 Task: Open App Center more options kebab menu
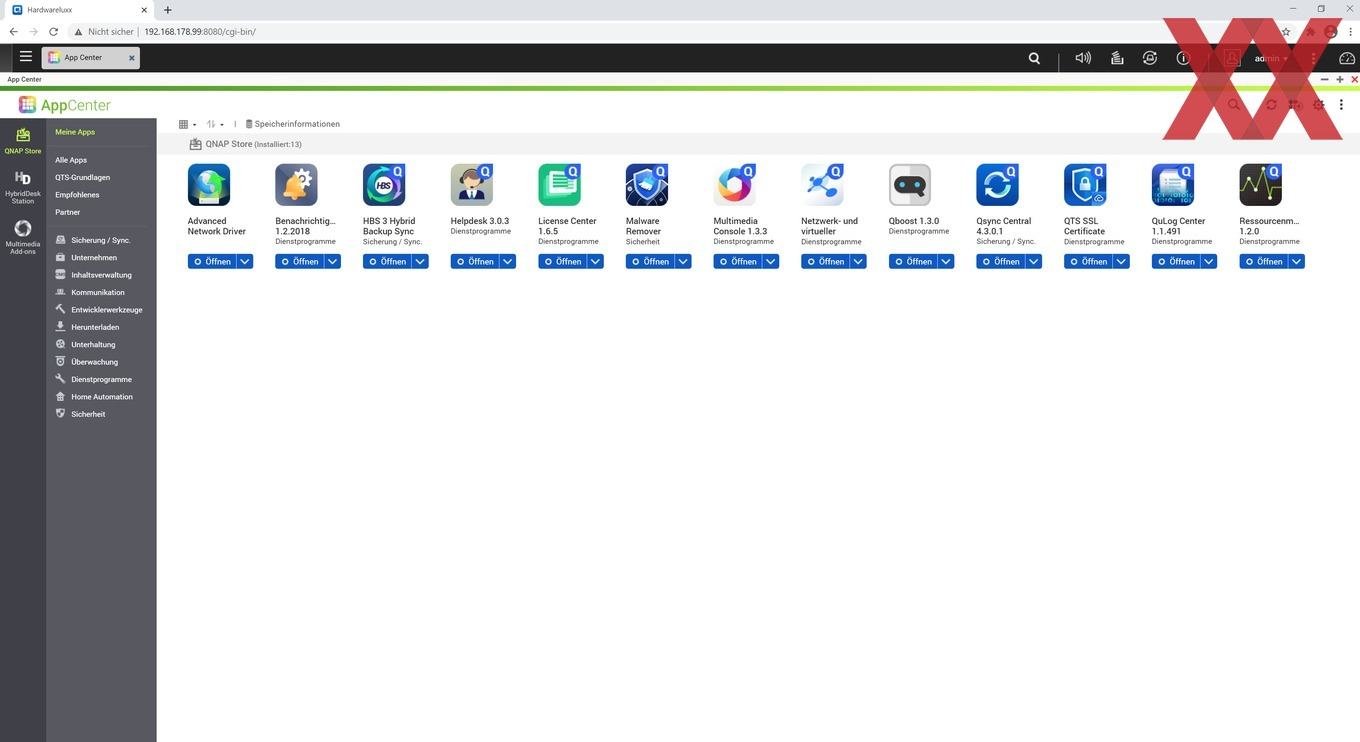tap(1341, 104)
